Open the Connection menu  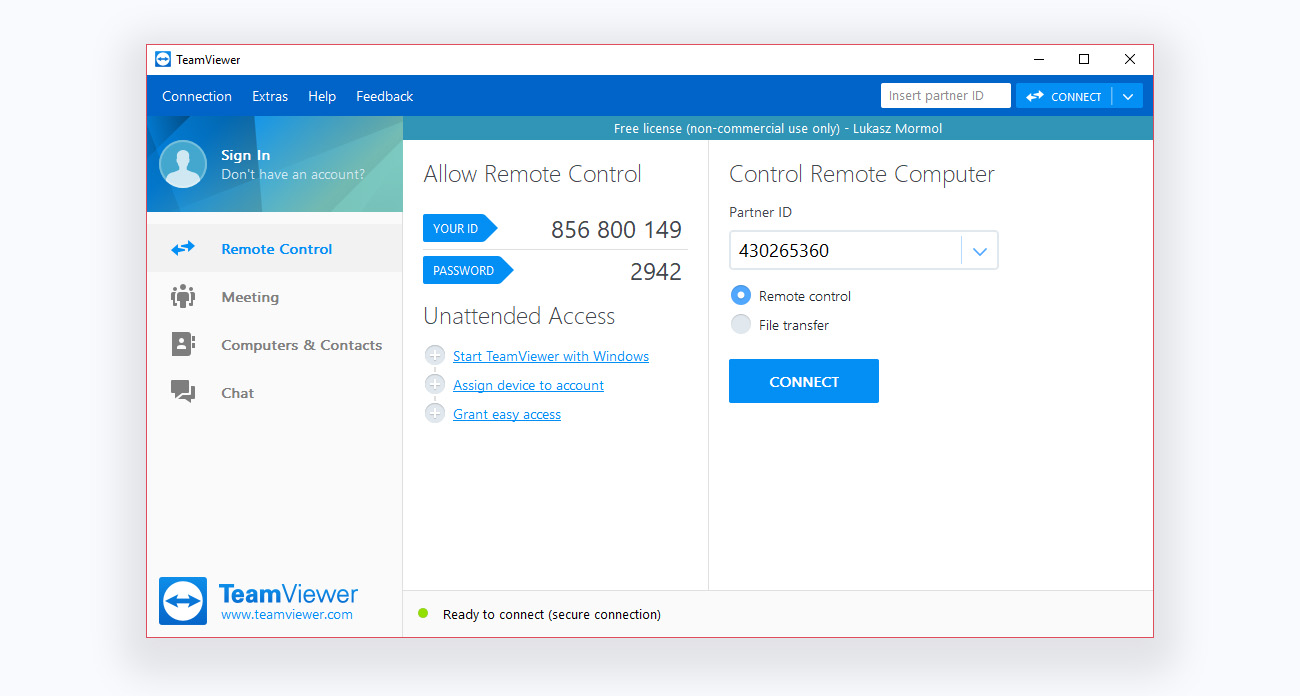coord(197,97)
